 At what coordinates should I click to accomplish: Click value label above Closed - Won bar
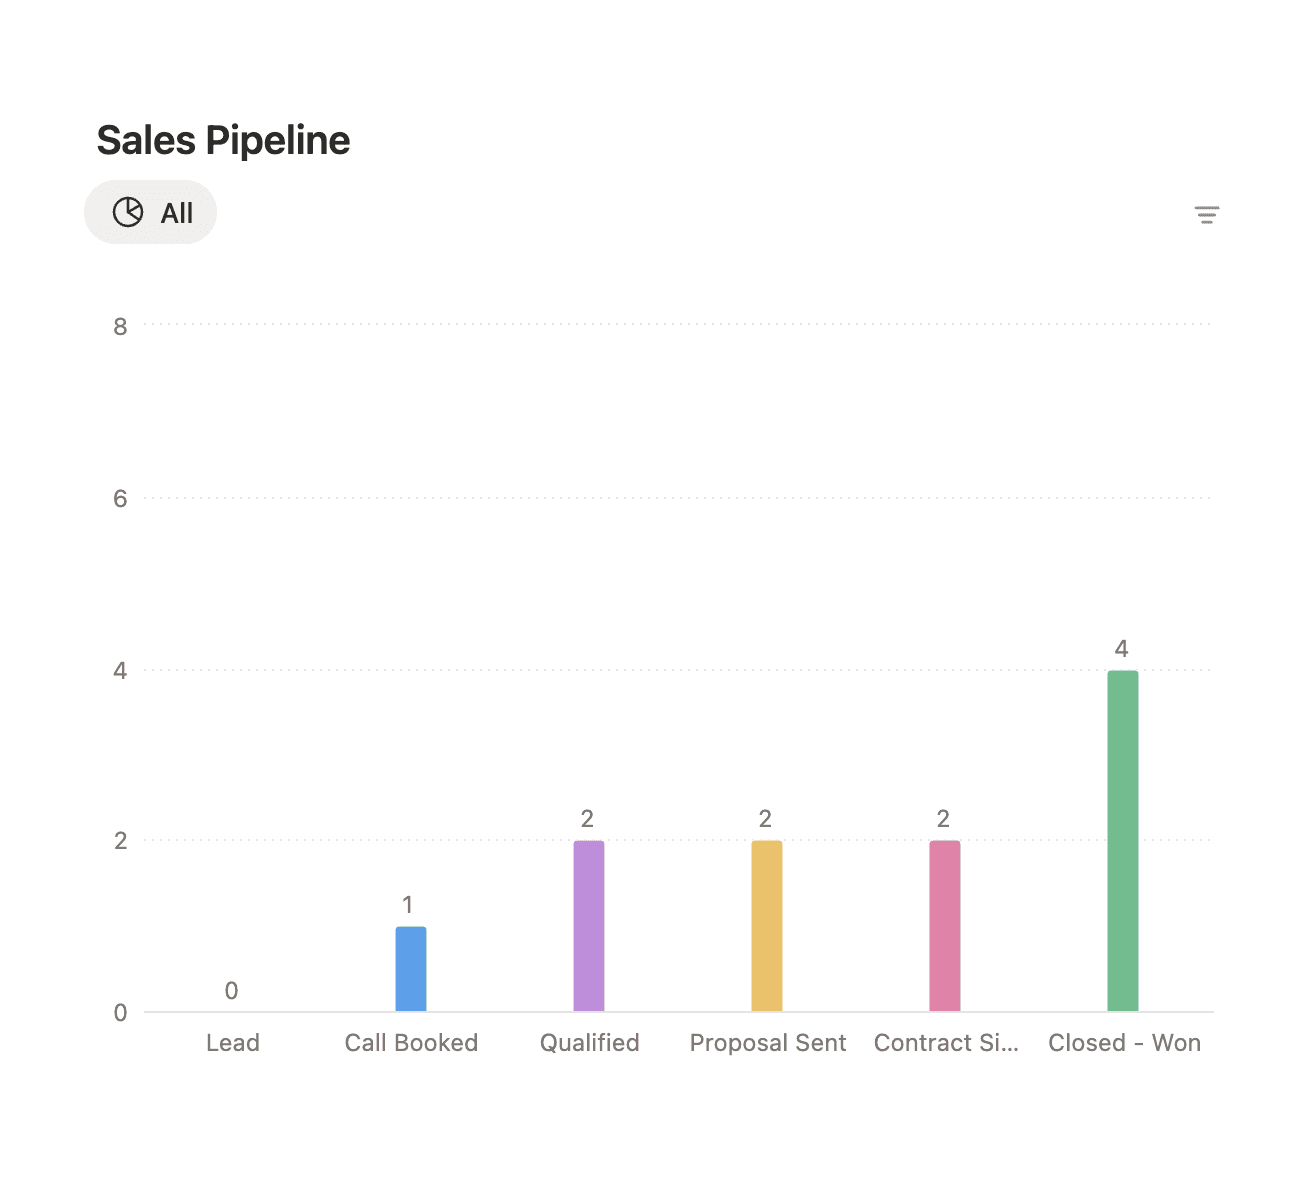1122,649
